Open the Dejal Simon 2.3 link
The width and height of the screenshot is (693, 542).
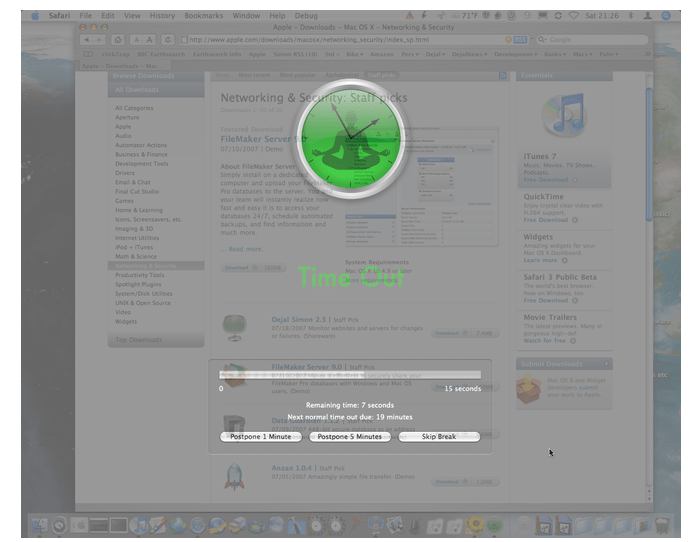coord(298,320)
